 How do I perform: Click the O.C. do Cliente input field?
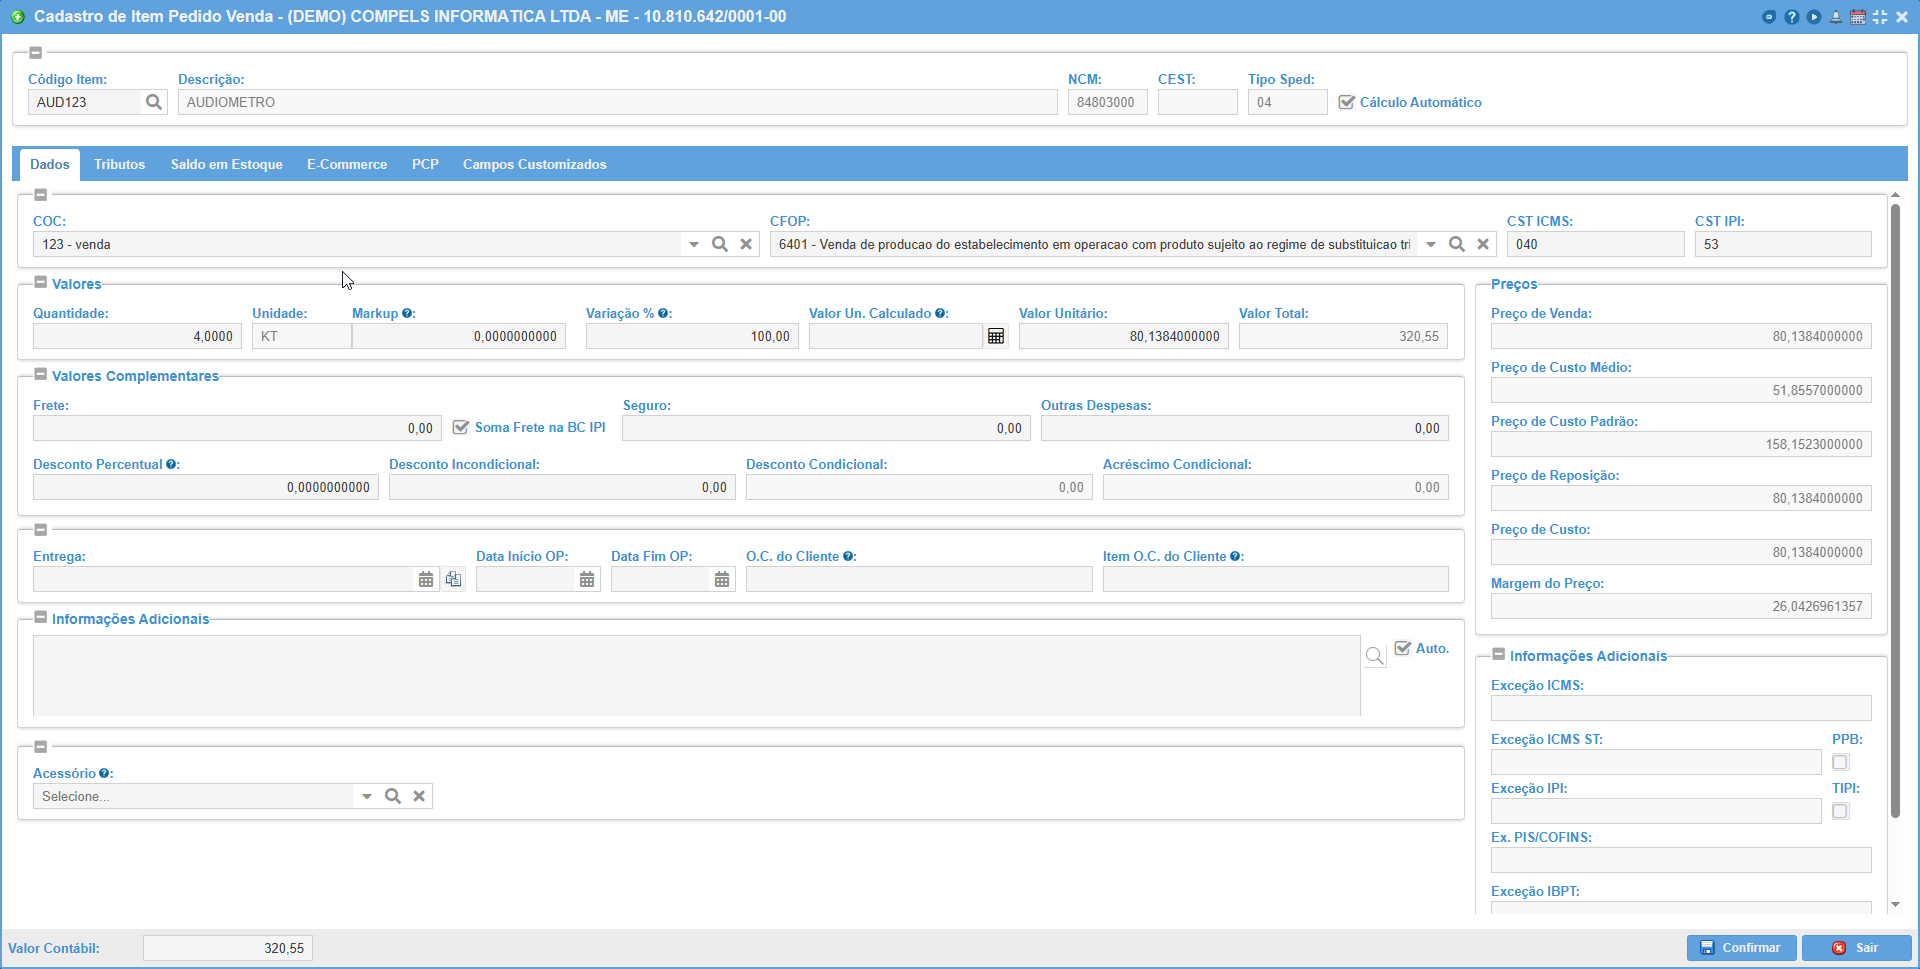[x=919, y=579]
